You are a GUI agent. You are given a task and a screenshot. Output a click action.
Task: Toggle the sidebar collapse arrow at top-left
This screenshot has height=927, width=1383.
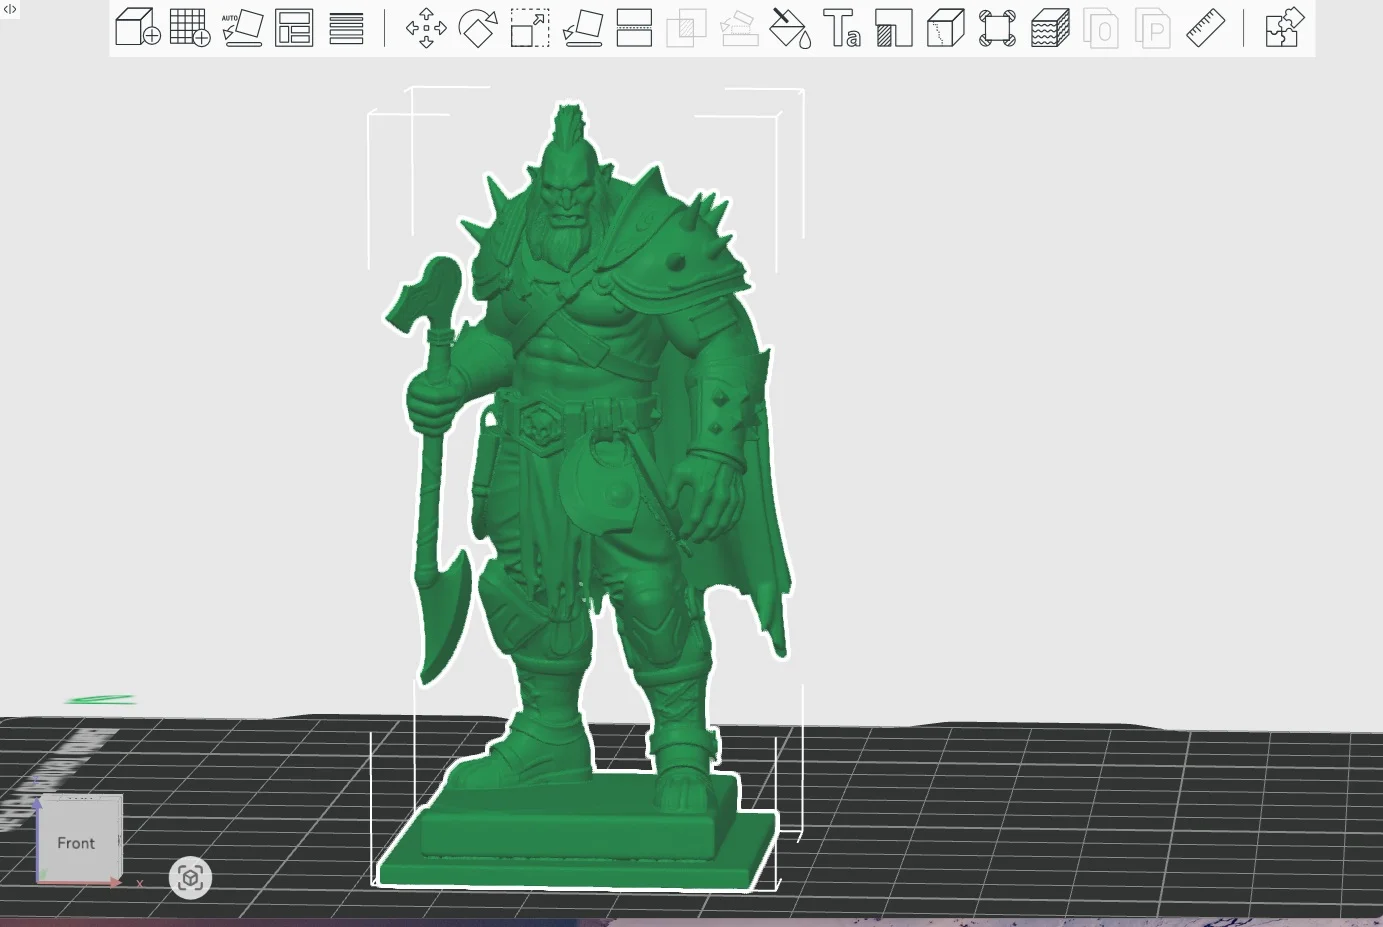click(x=9, y=9)
